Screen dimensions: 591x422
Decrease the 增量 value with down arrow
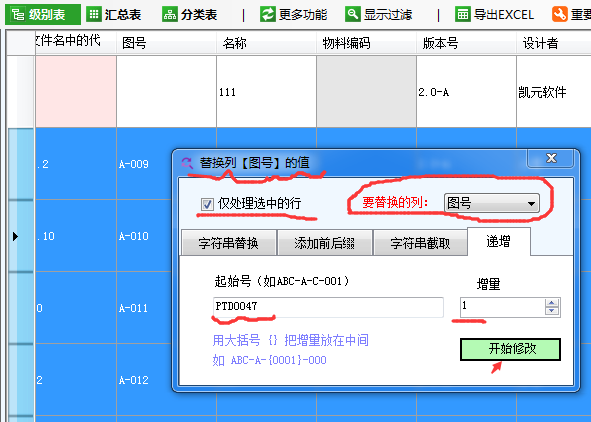click(552, 311)
